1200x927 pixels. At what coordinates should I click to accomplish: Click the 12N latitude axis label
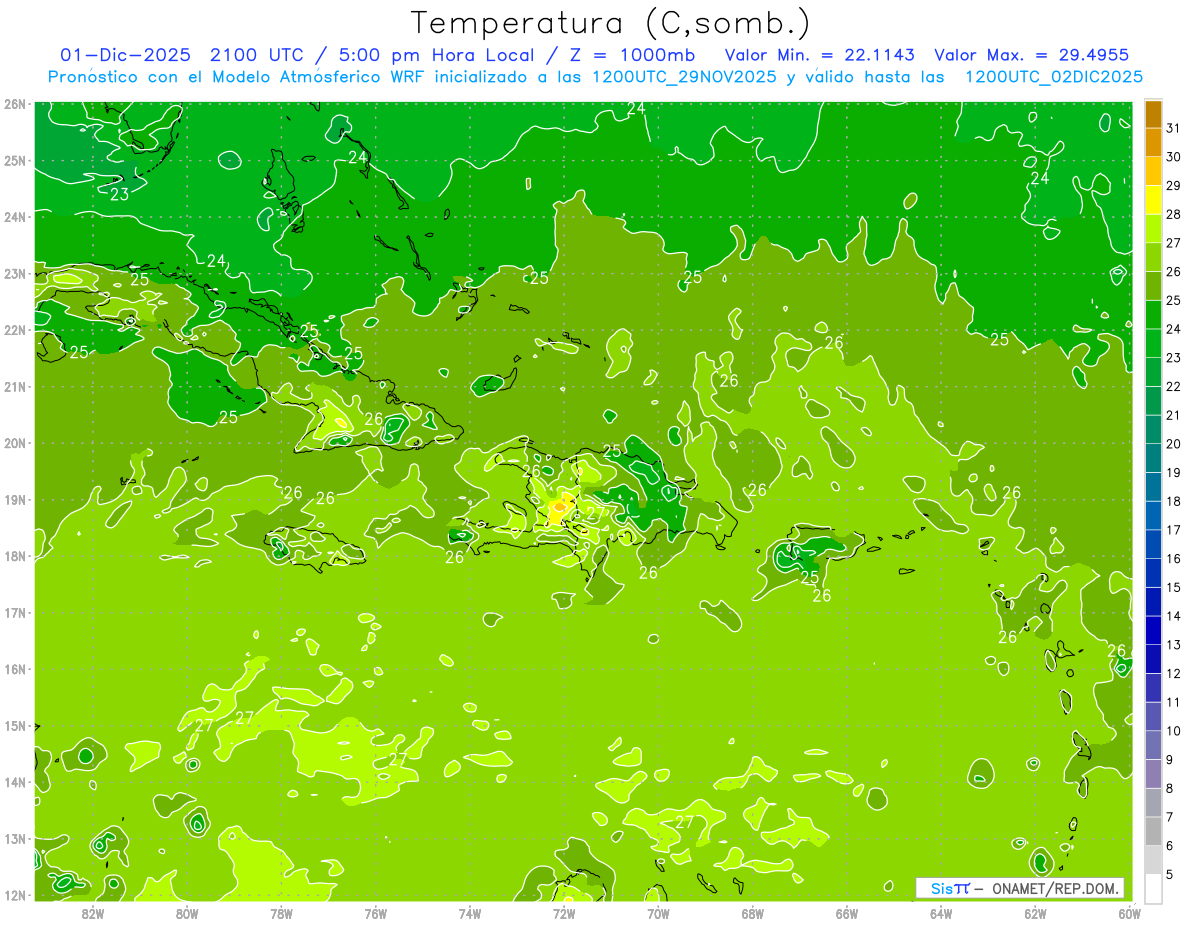coord(14,895)
